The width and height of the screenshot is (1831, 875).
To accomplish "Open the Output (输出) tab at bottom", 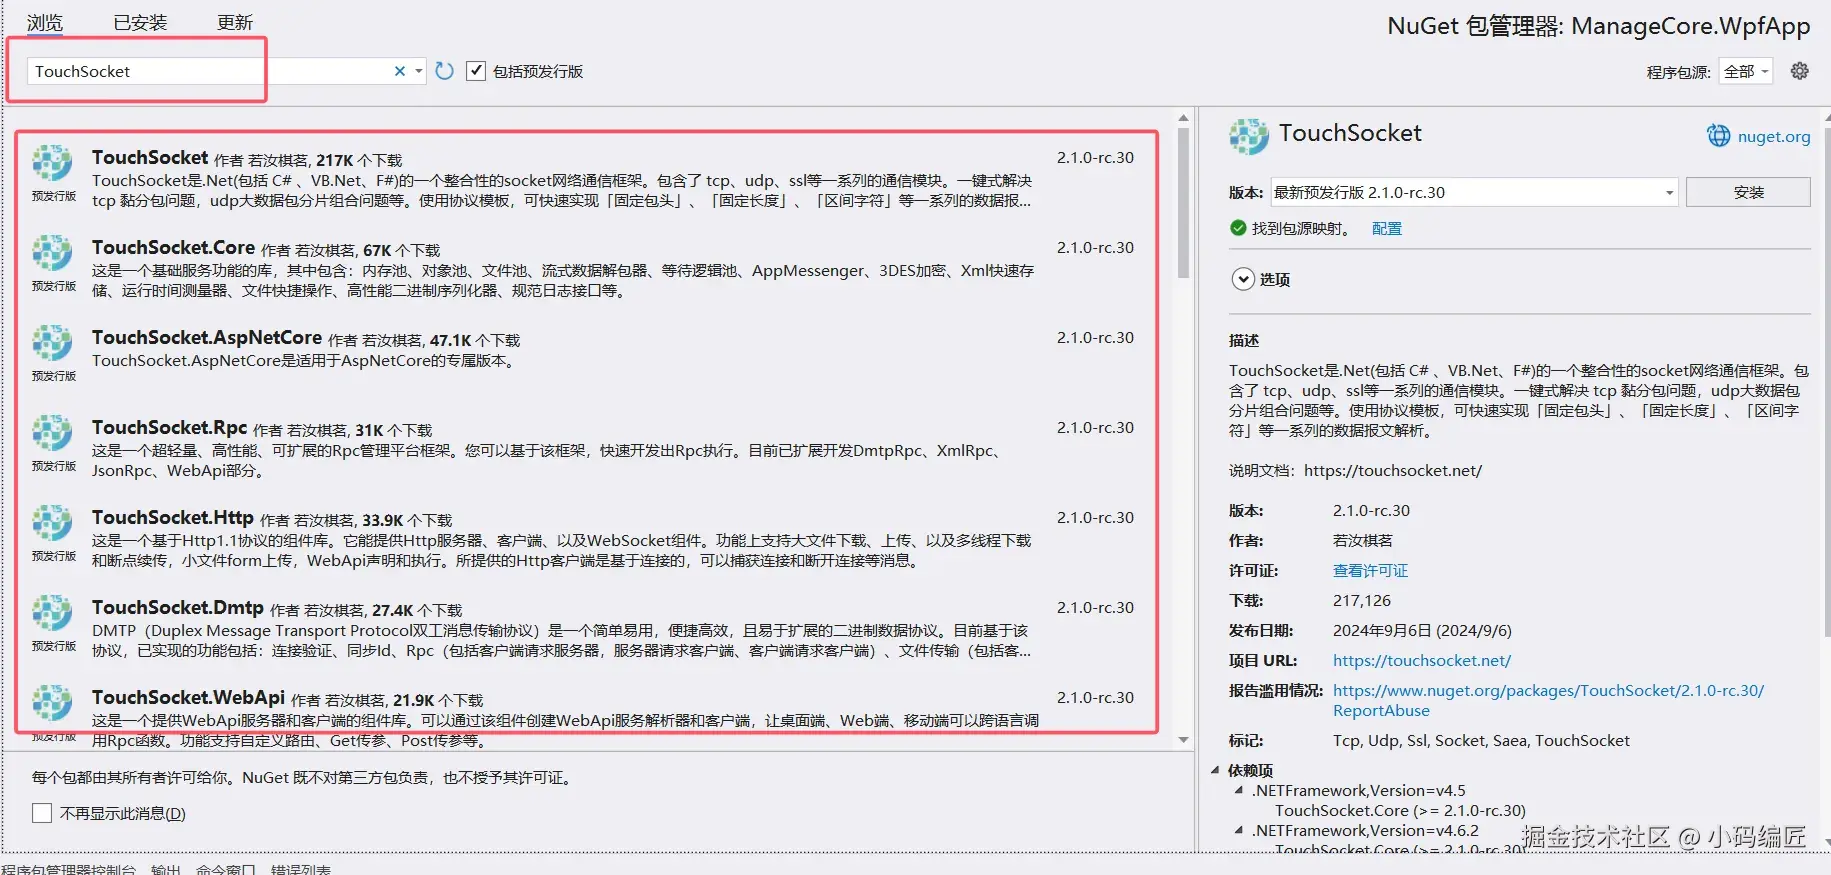I will tap(166, 869).
